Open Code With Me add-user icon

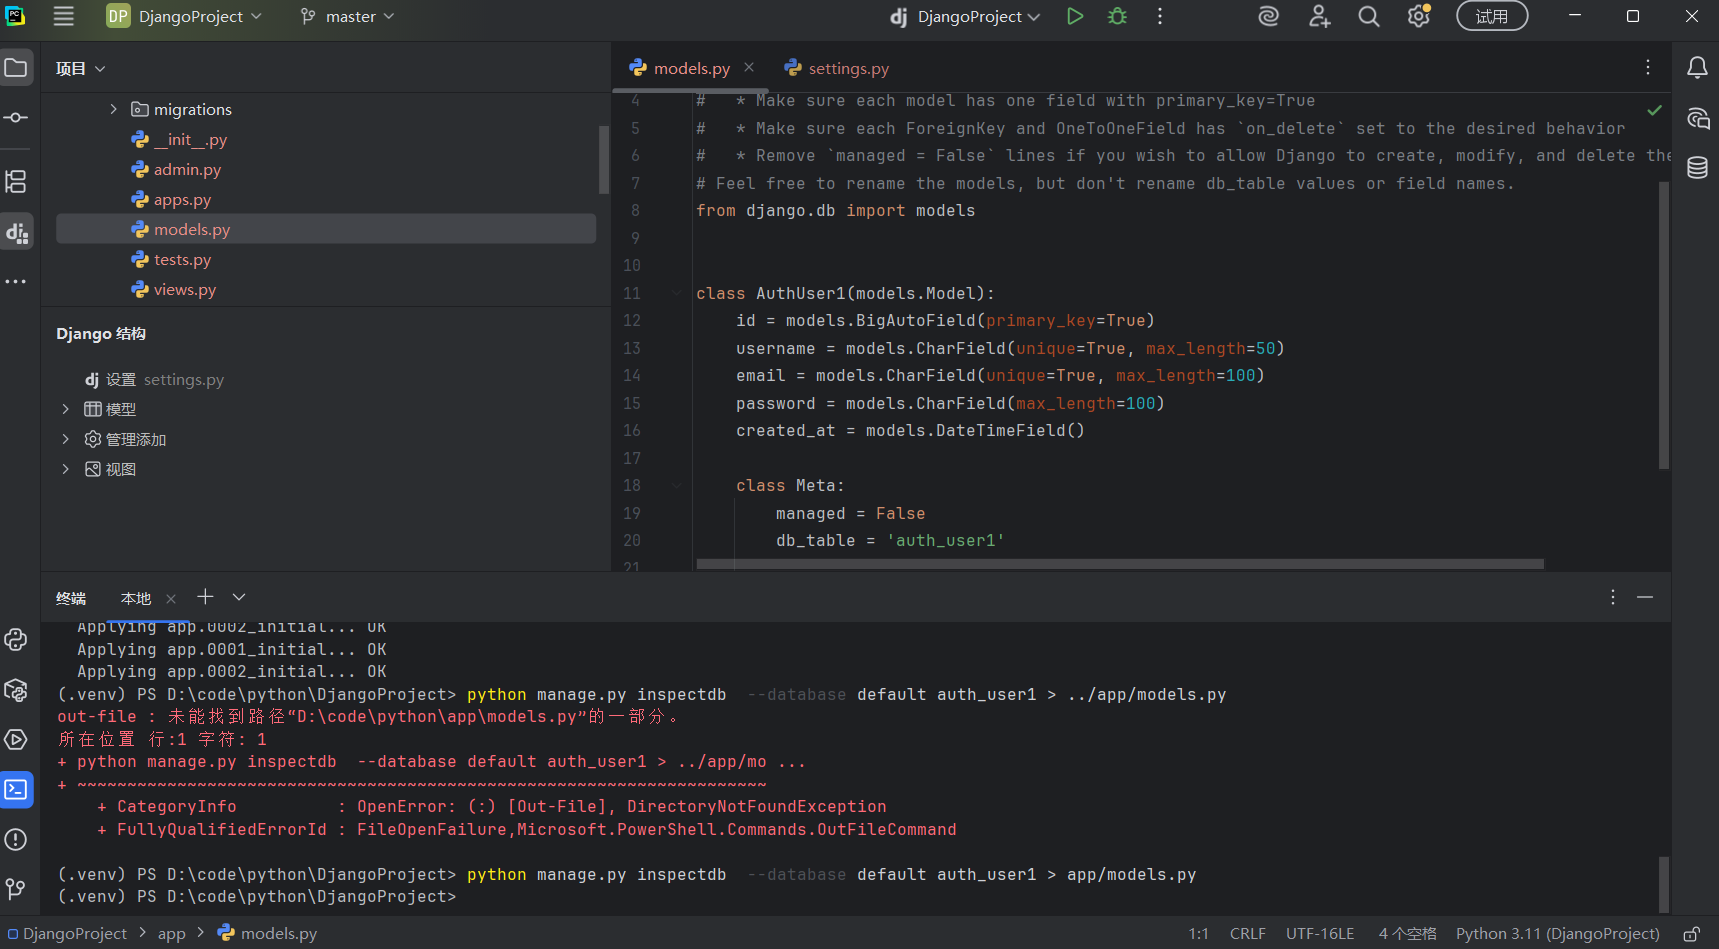pos(1319,16)
